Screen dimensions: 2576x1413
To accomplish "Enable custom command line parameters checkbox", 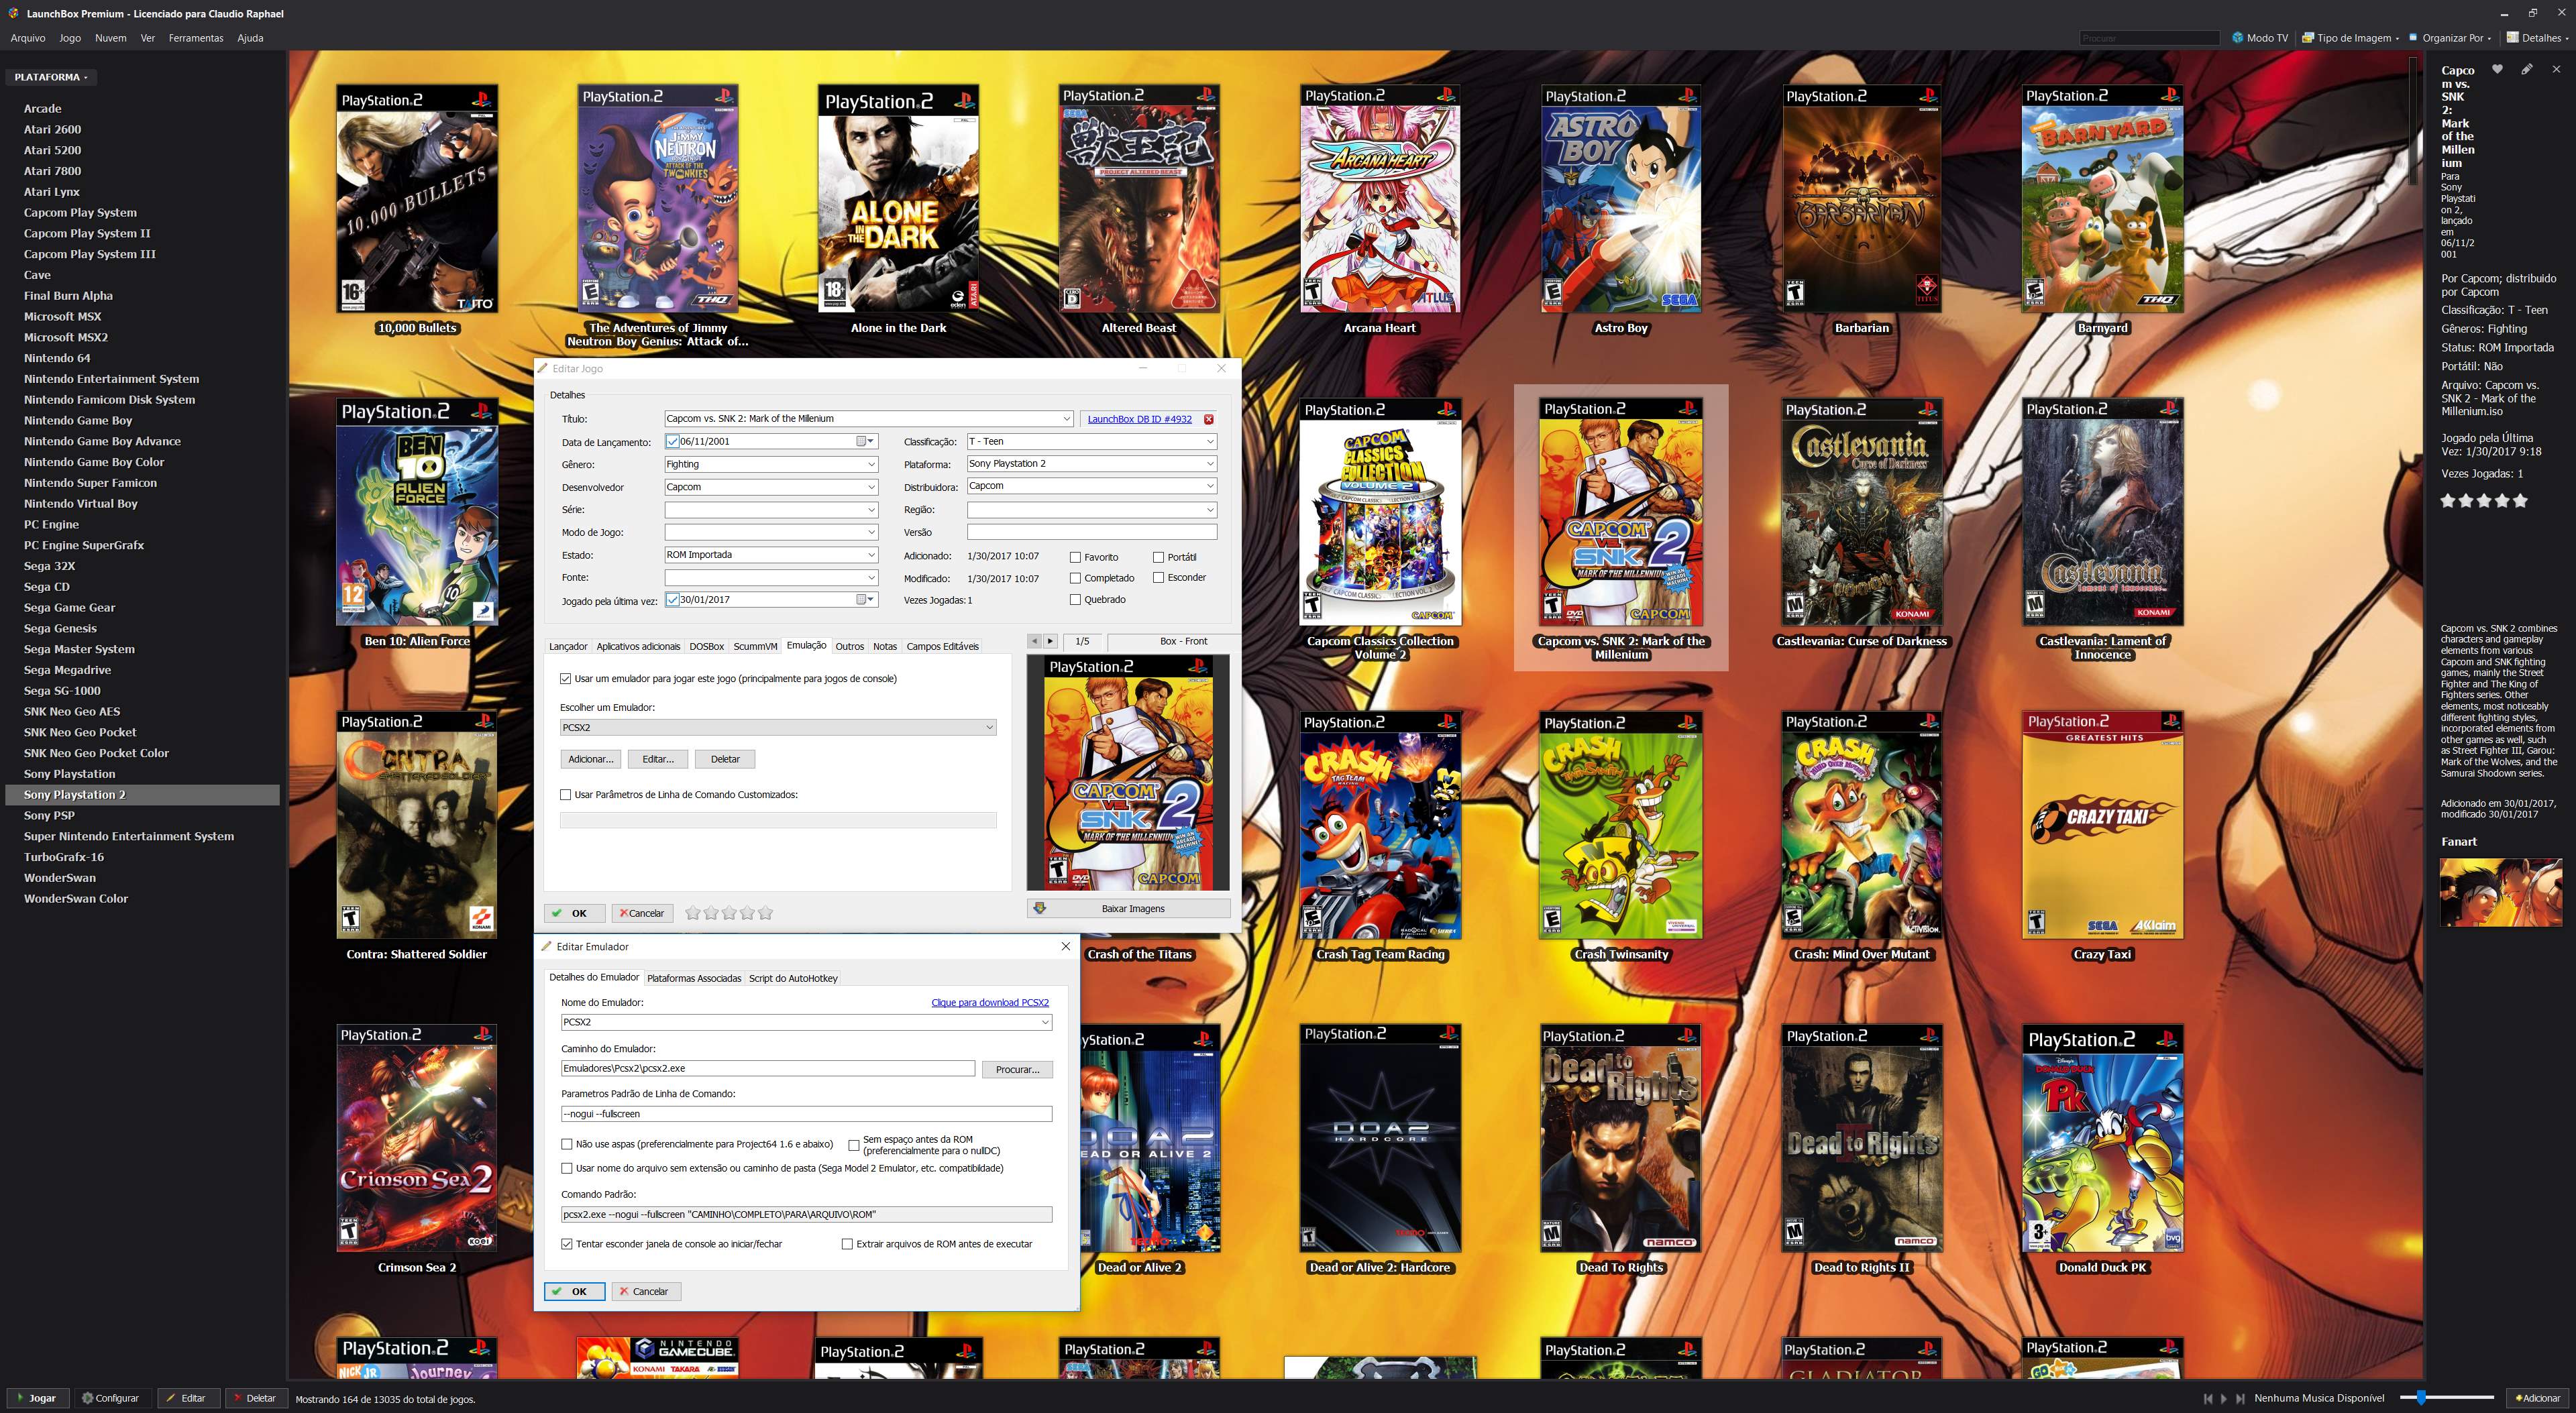I will pos(566,795).
